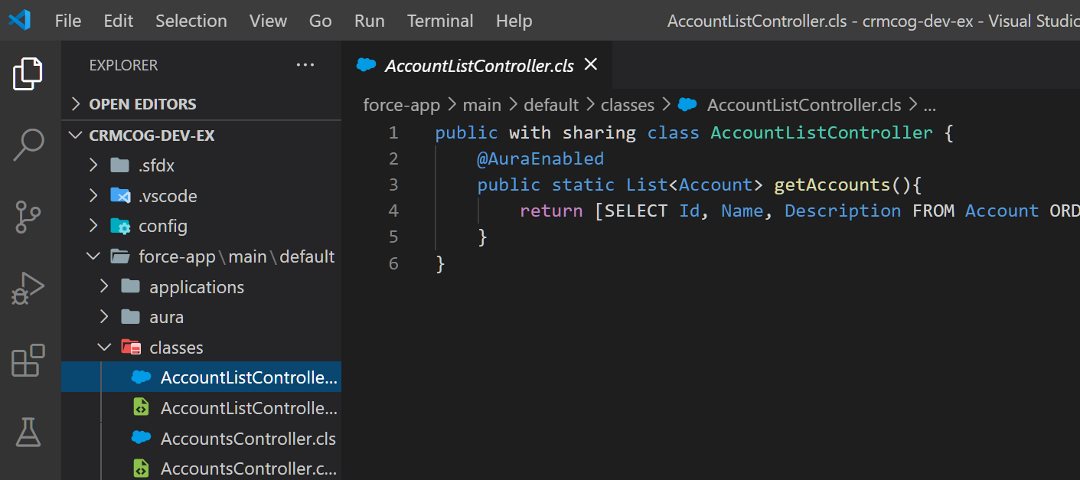Click line number 6 in the gutter
Screen dimensions: 1080x480
tap(393, 263)
